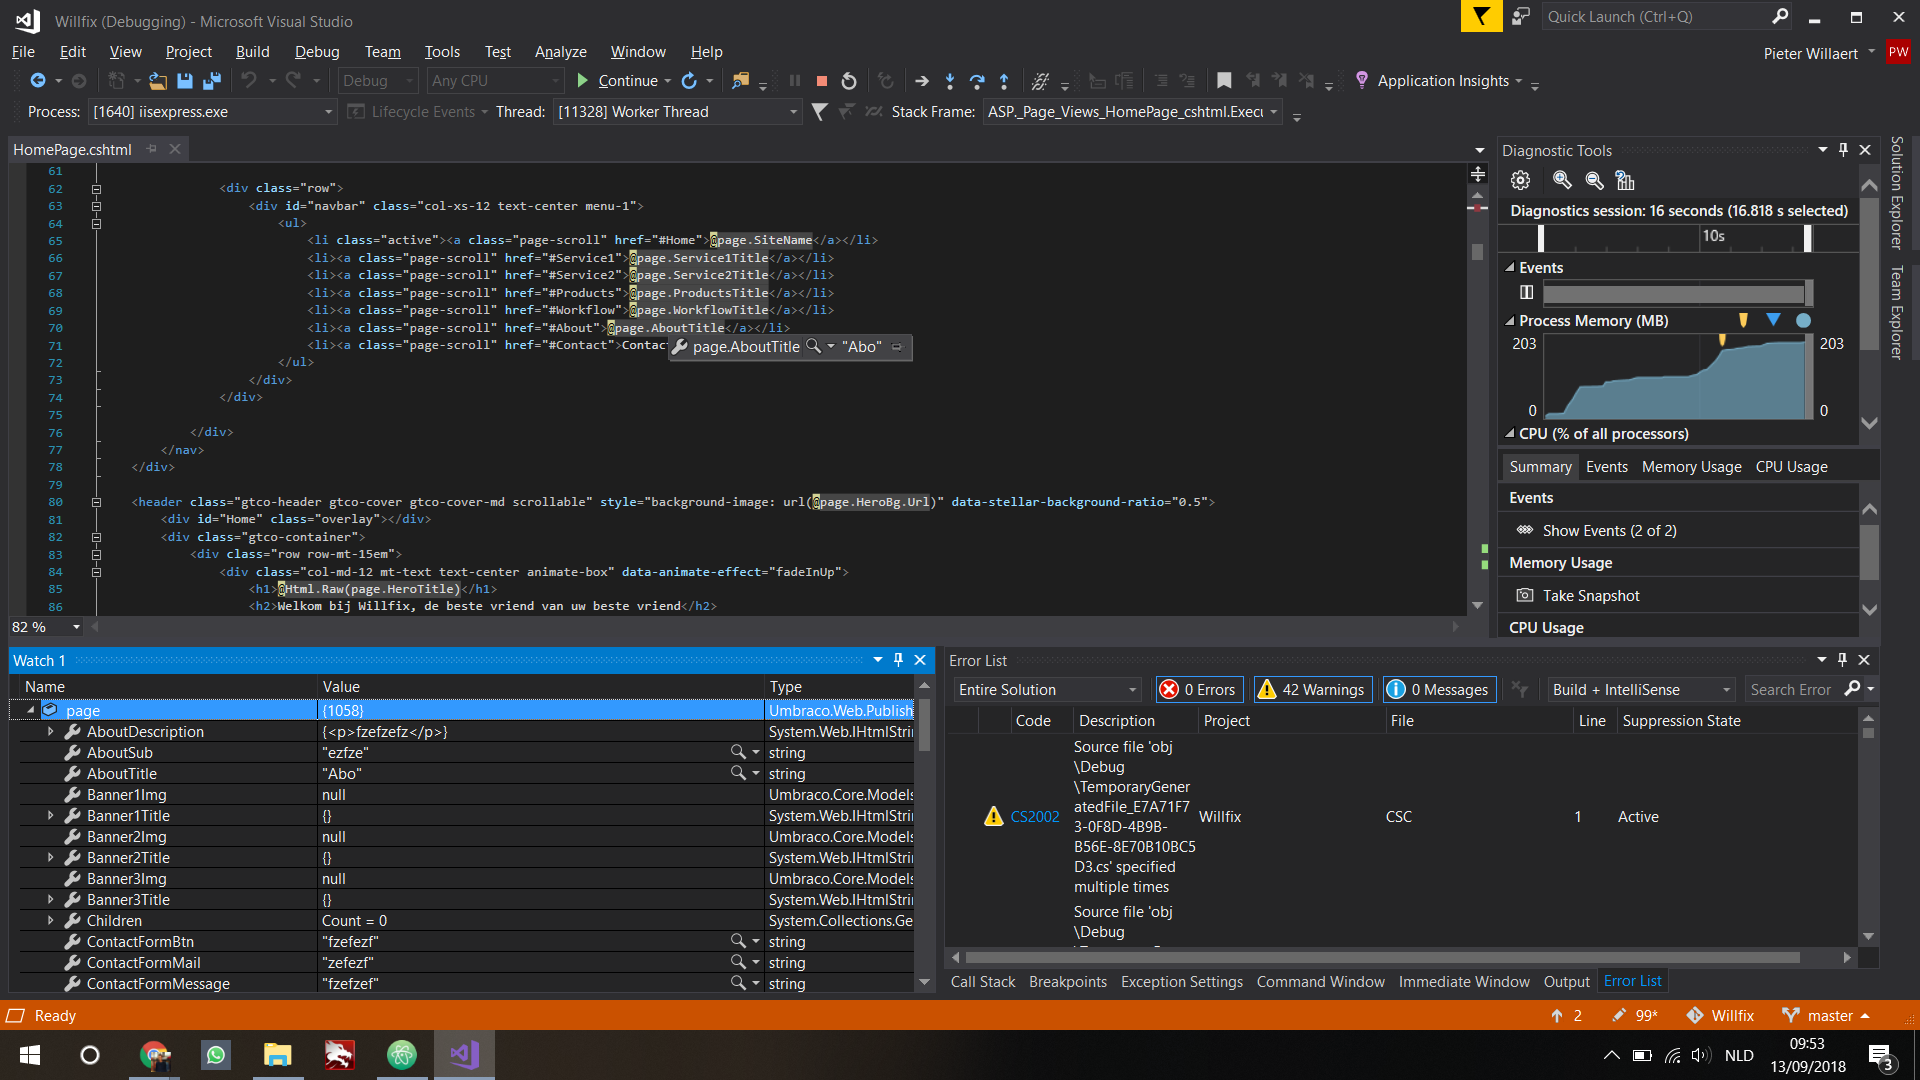Click in the Quick Launch search box

point(1665,17)
